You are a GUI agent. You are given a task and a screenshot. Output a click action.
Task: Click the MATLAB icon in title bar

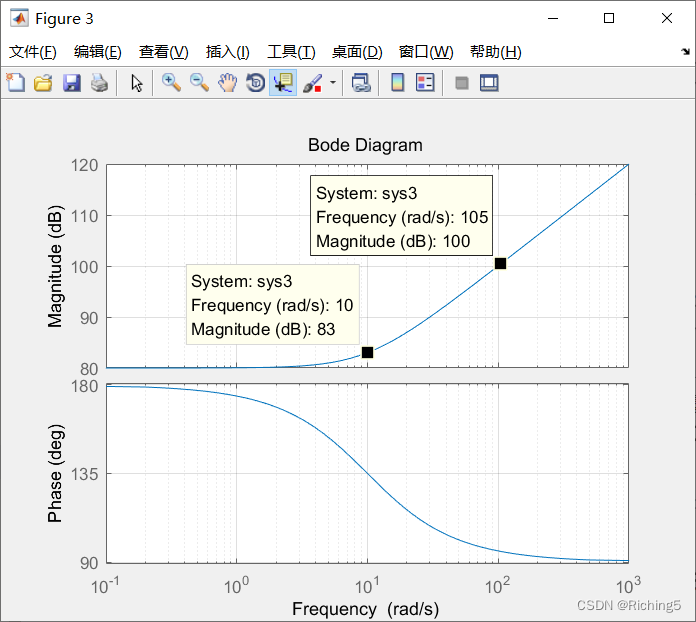point(20,18)
